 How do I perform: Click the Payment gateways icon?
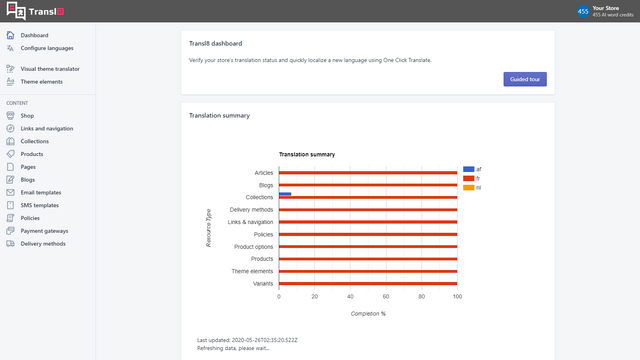10,231
